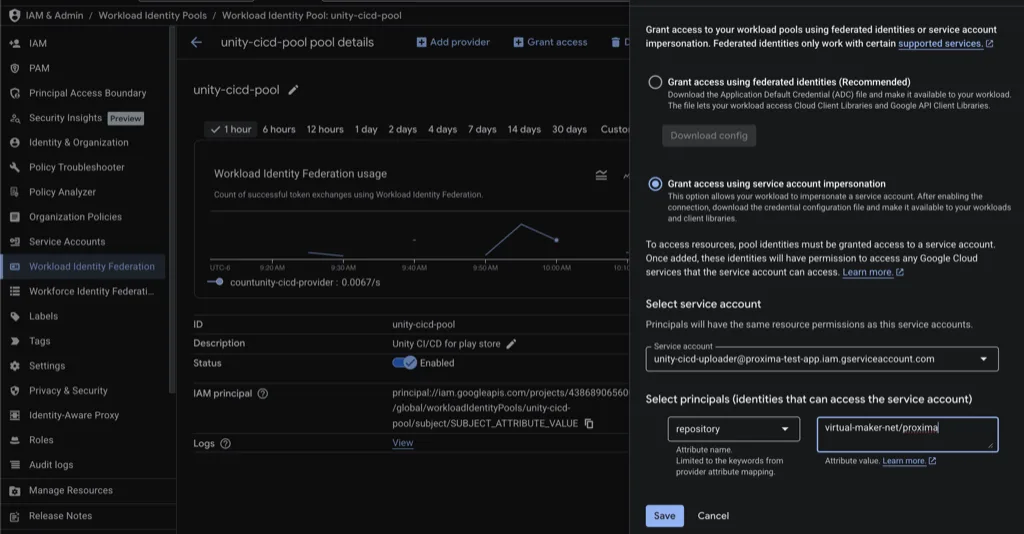Edit pool name with pencil icon

[x=293, y=90]
